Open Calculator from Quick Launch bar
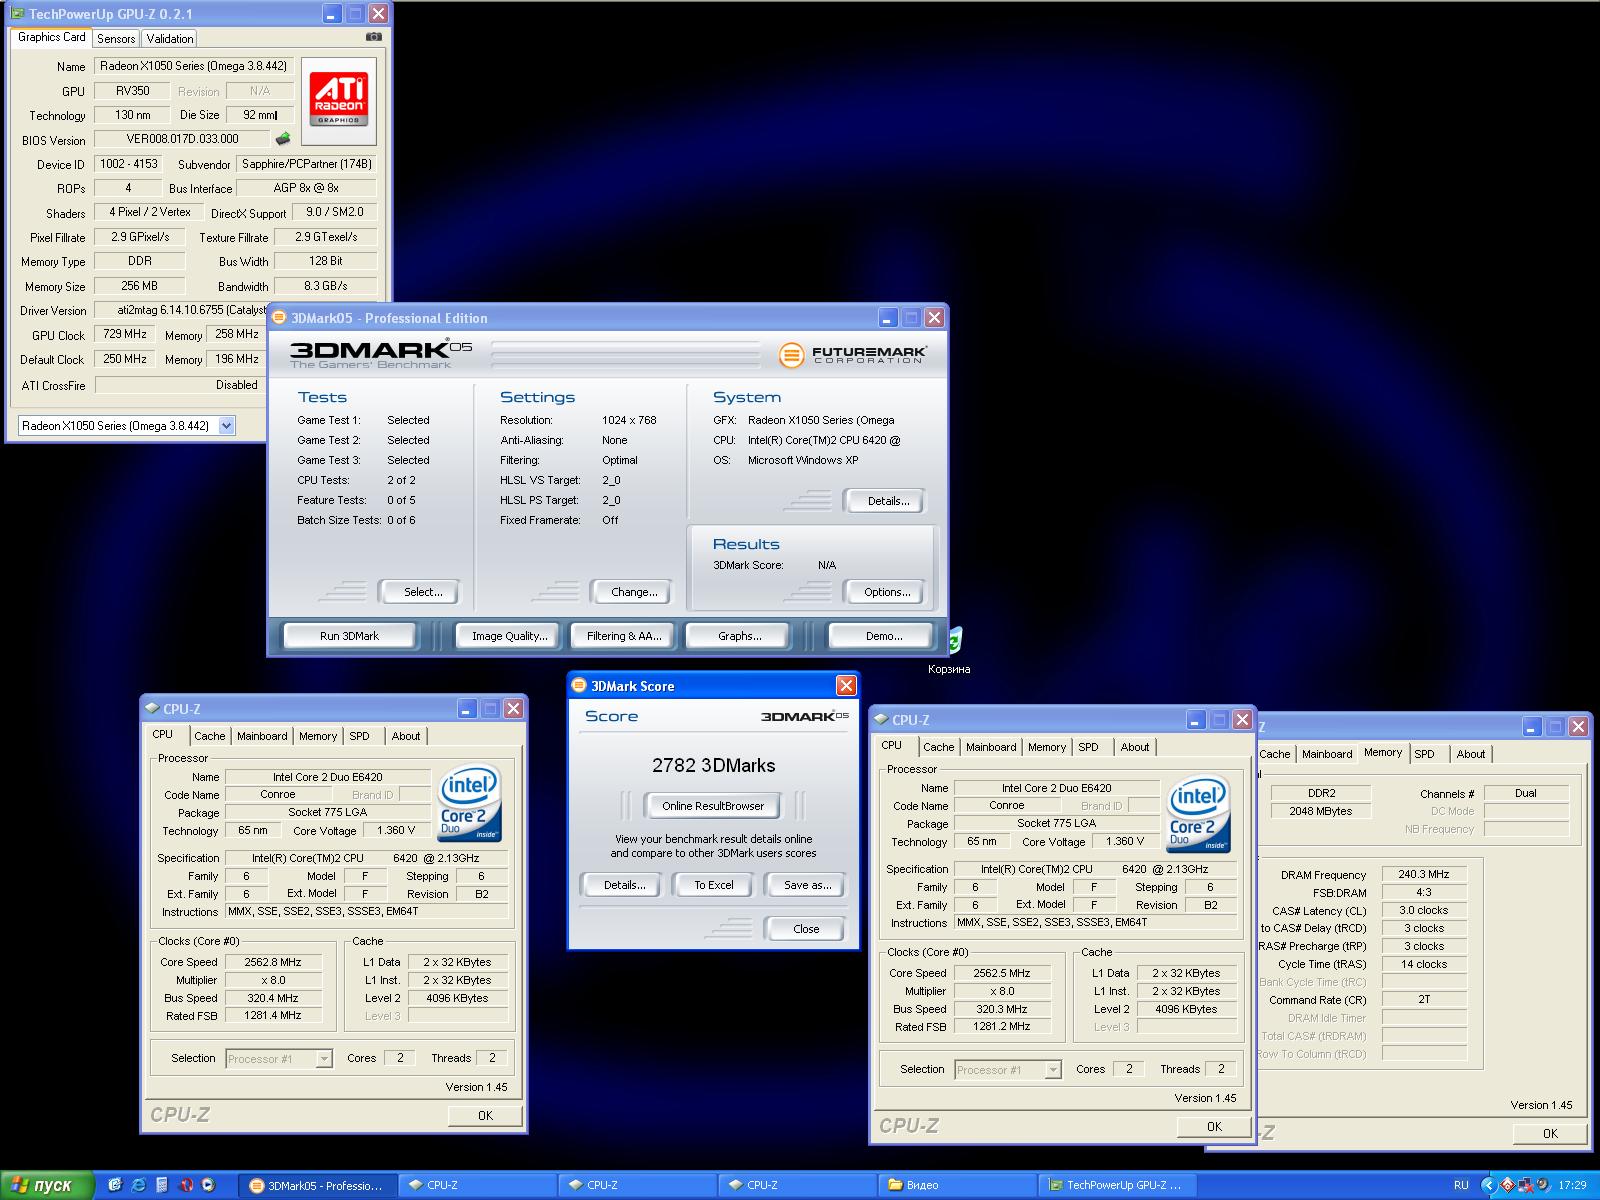The height and width of the screenshot is (1200, 1600). [162, 1185]
